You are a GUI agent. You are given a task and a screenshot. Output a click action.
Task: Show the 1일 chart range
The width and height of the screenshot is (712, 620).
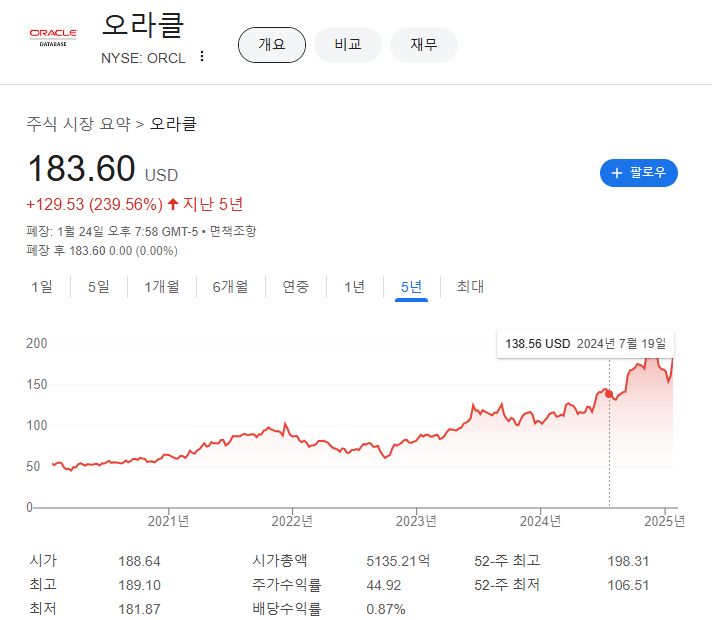(x=42, y=287)
